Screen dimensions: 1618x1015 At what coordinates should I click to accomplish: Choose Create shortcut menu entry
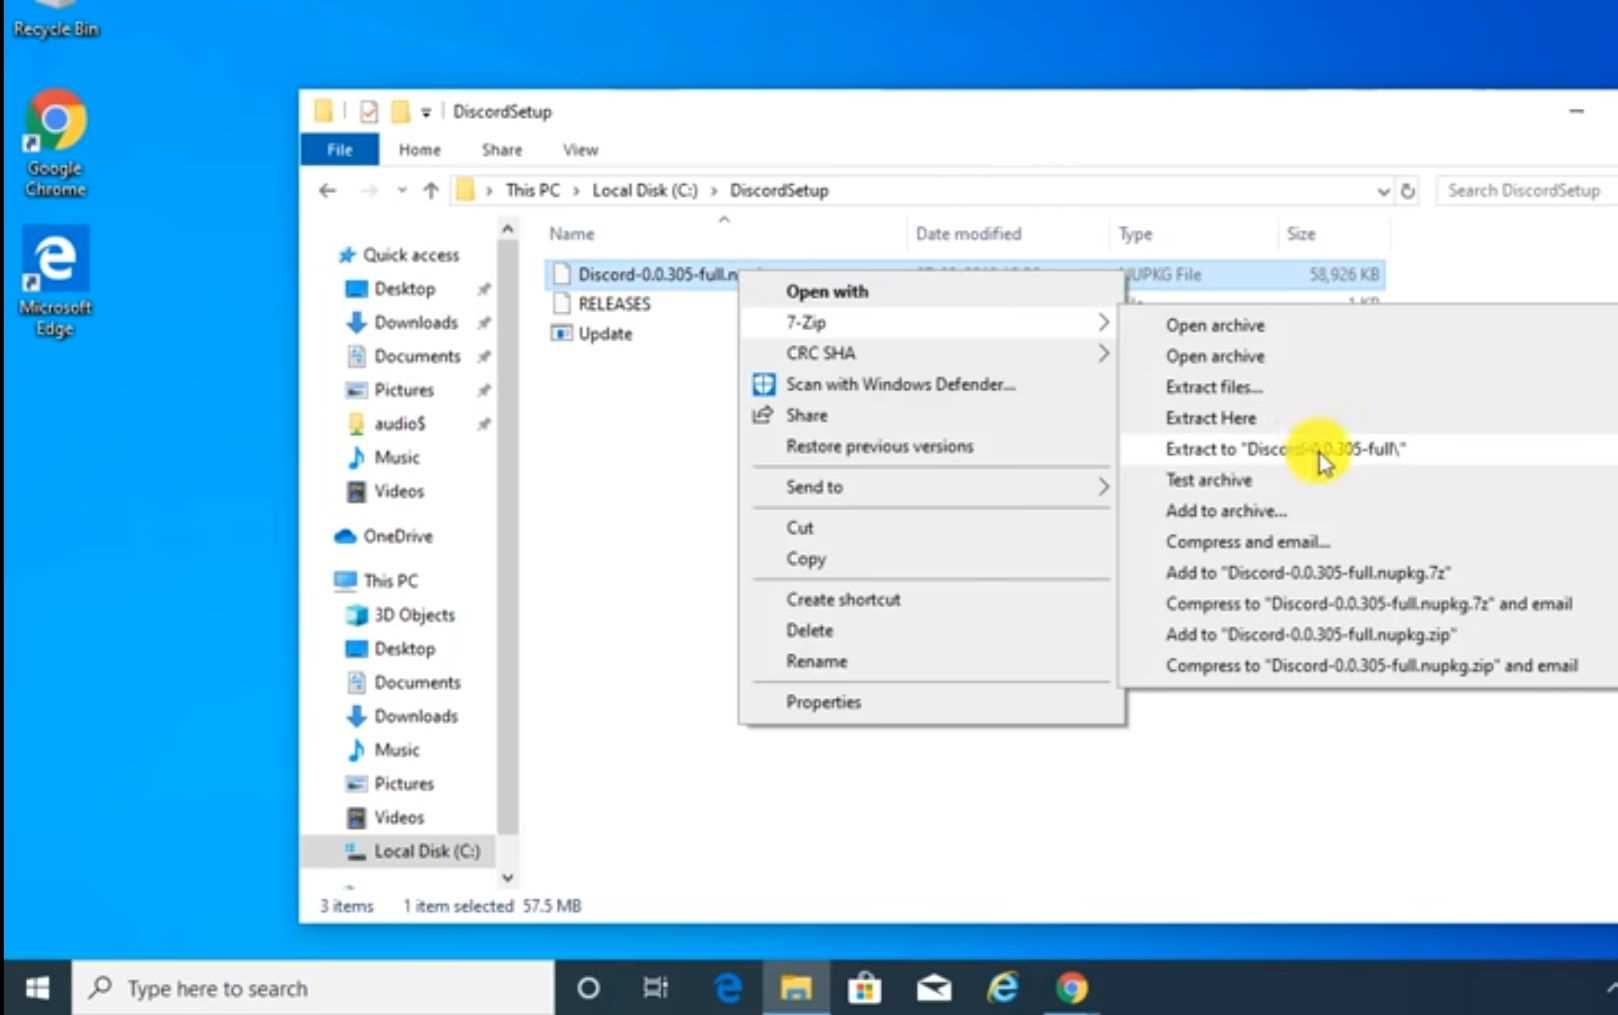point(931,599)
